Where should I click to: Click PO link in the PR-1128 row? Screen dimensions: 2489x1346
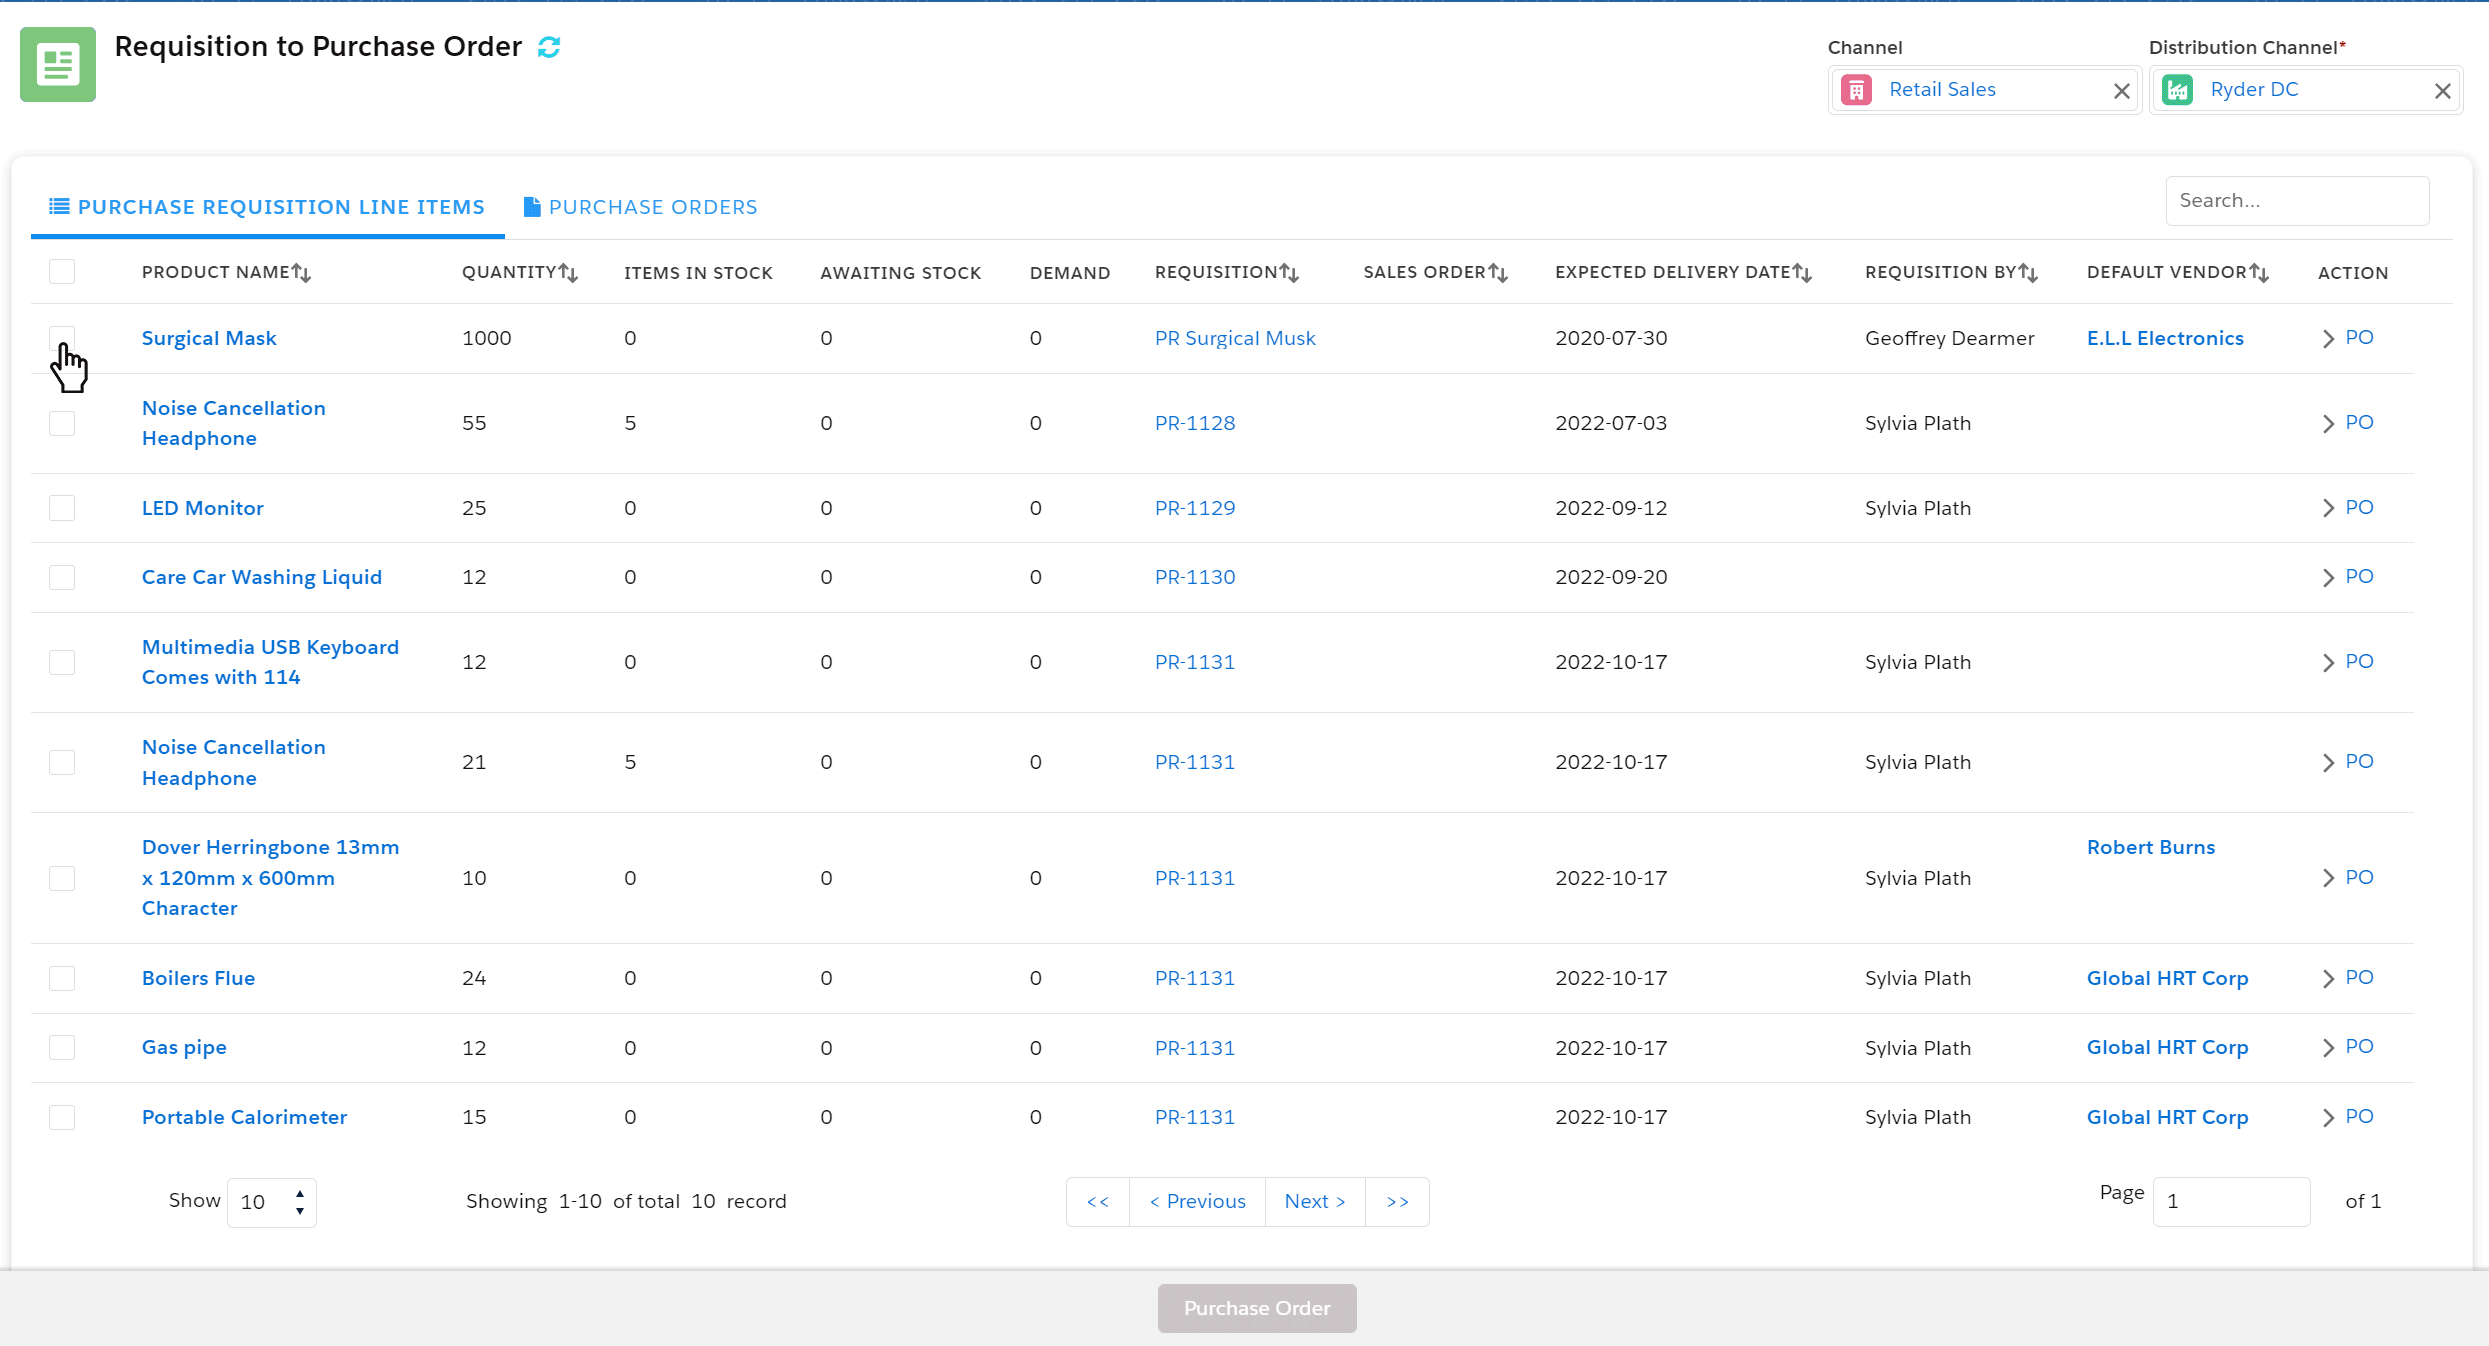click(x=2359, y=422)
